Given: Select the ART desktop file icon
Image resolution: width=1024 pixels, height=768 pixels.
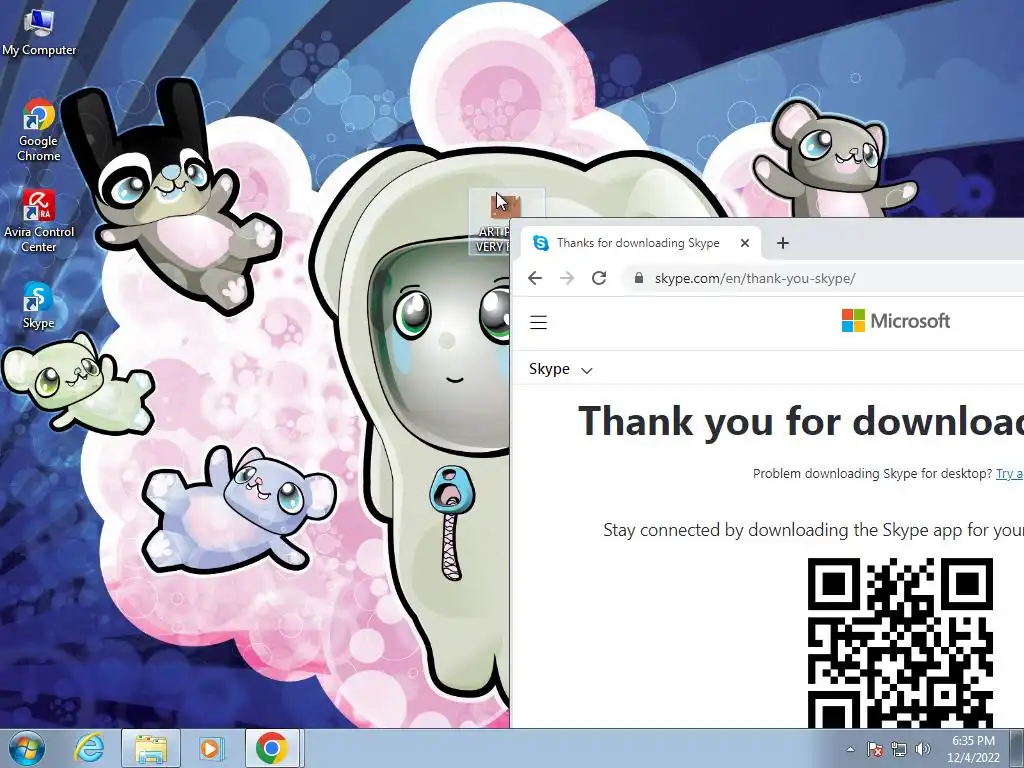Looking at the screenshot, I should [x=490, y=222].
